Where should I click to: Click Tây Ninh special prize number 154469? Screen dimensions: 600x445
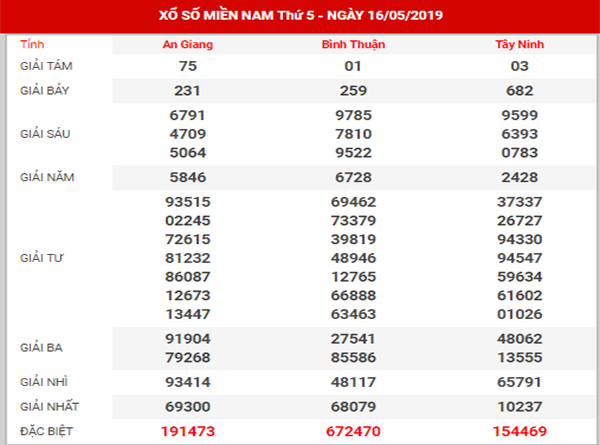coord(518,430)
